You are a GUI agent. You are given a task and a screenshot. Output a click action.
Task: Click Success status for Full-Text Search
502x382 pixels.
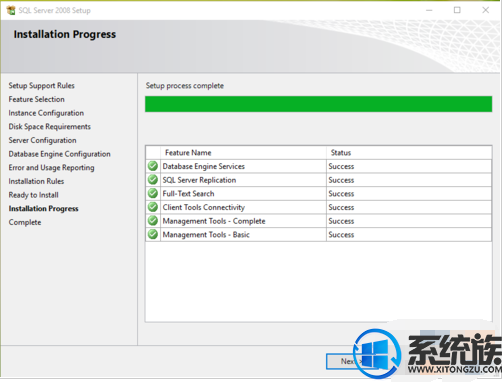coord(341,194)
